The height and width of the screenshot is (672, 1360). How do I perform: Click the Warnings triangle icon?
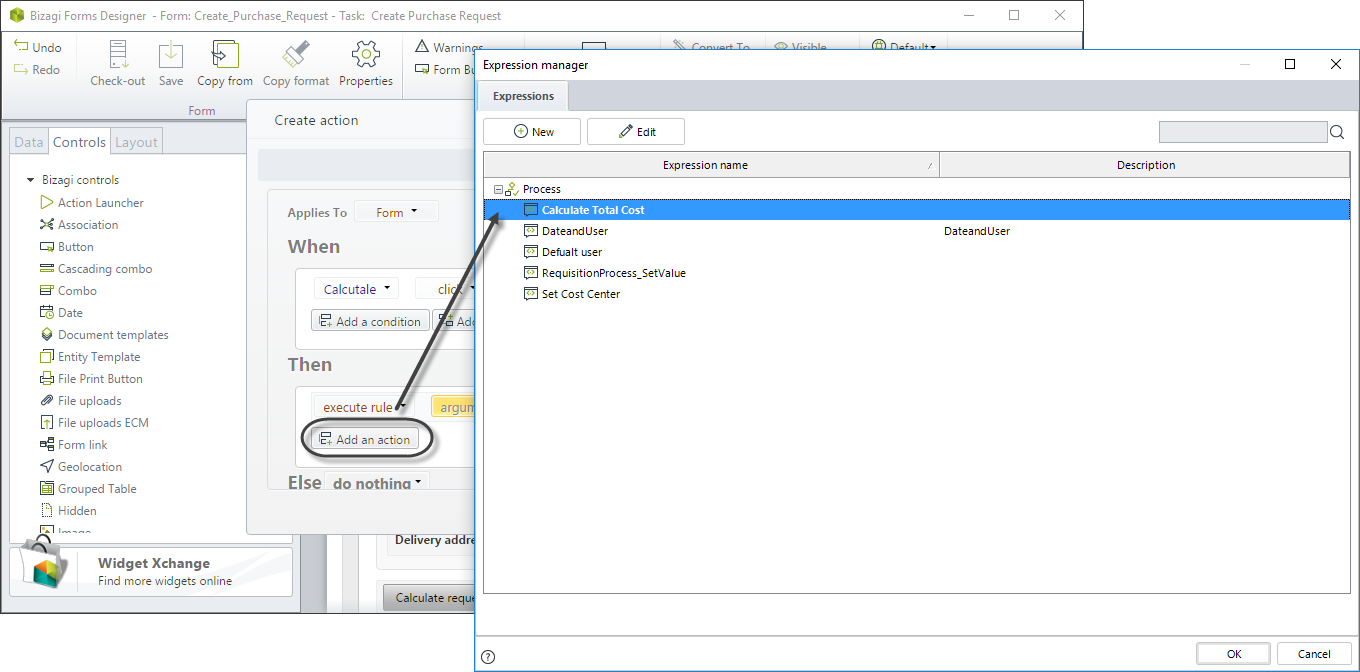click(422, 47)
